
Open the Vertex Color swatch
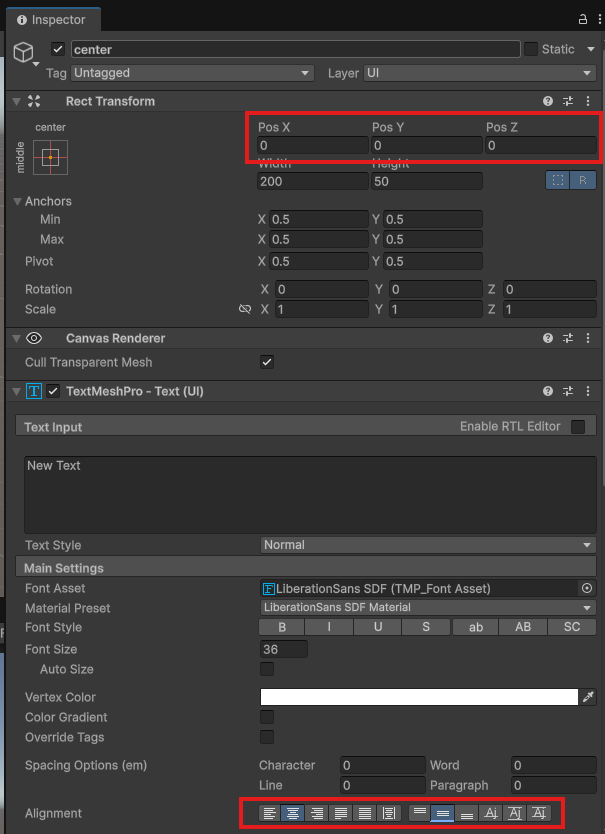(x=419, y=697)
